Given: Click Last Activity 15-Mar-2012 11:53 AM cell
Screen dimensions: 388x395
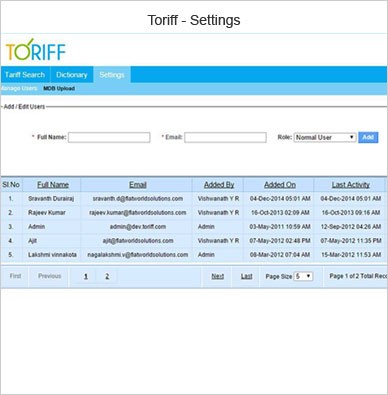Looking at the screenshot, I should (351, 255).
